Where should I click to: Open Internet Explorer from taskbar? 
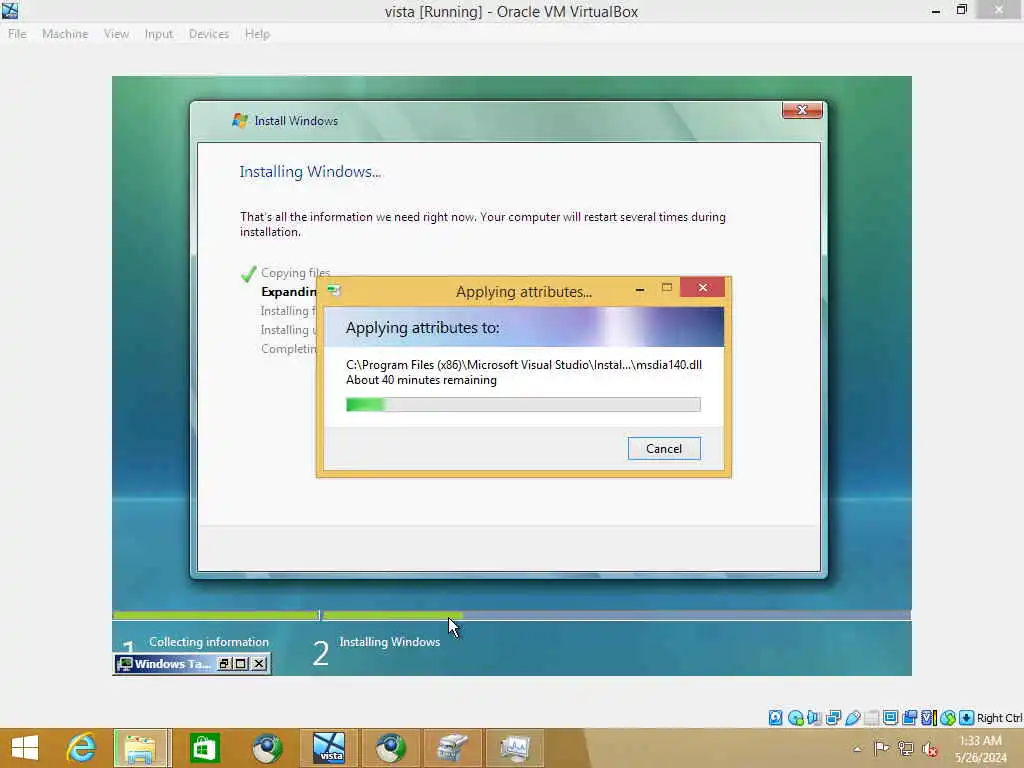[x=81, y=748]
